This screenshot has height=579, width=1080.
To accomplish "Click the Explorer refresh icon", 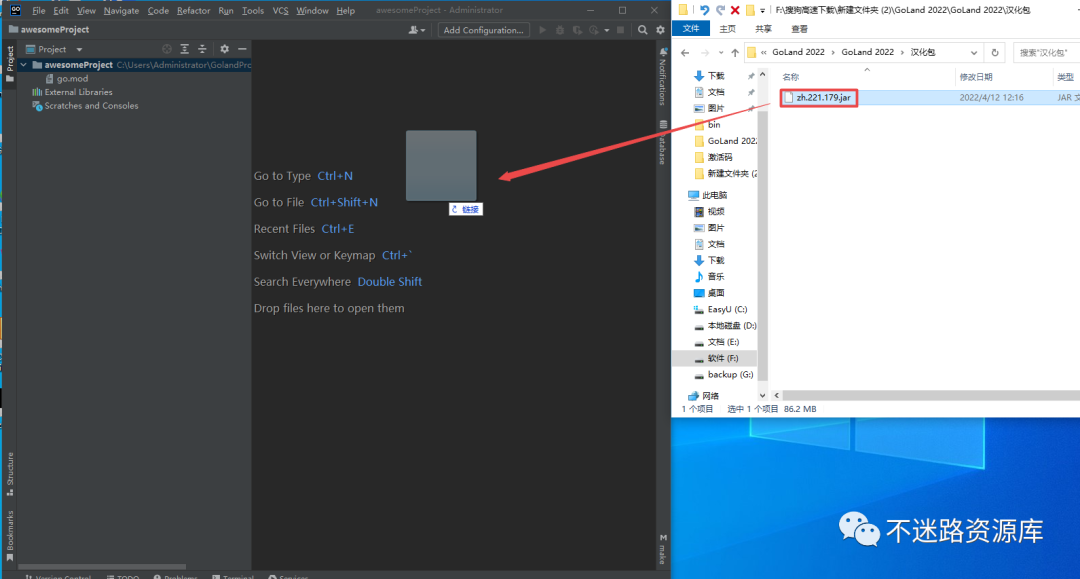I will point(995,52).
